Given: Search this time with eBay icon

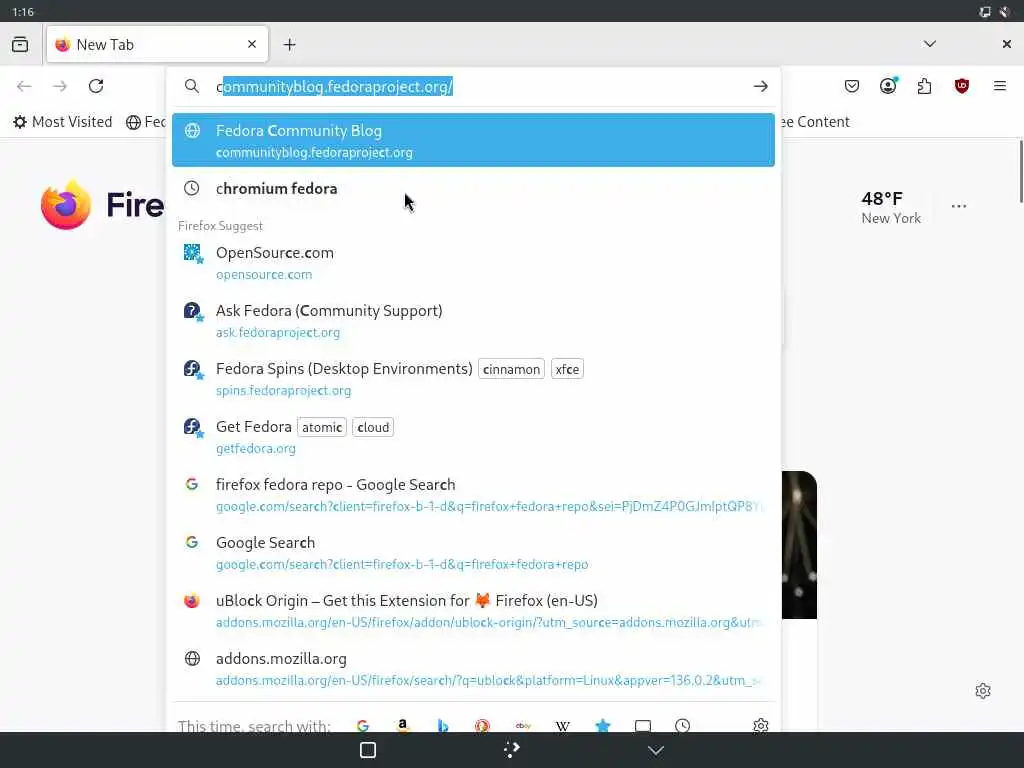Looking at the screenshot, I should pos(523,725).
